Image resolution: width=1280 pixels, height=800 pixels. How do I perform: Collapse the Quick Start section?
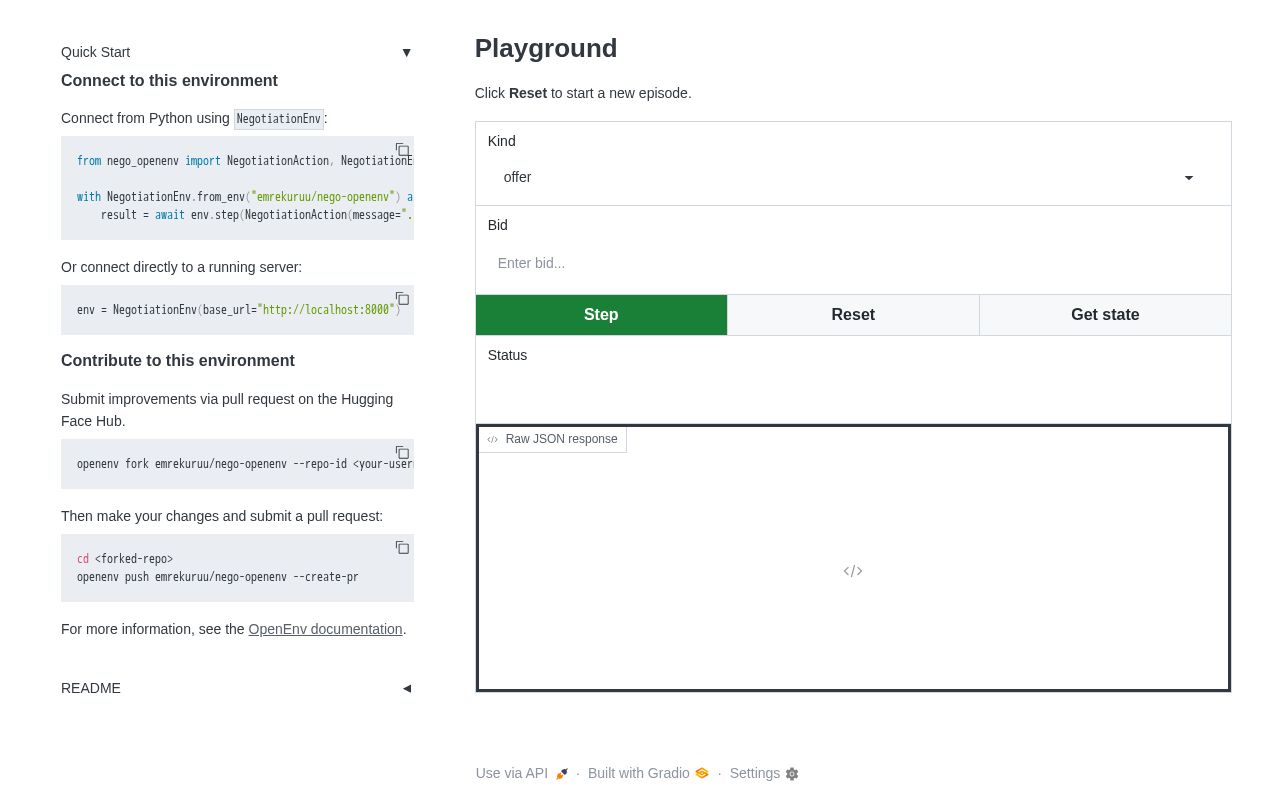[237, 52]
